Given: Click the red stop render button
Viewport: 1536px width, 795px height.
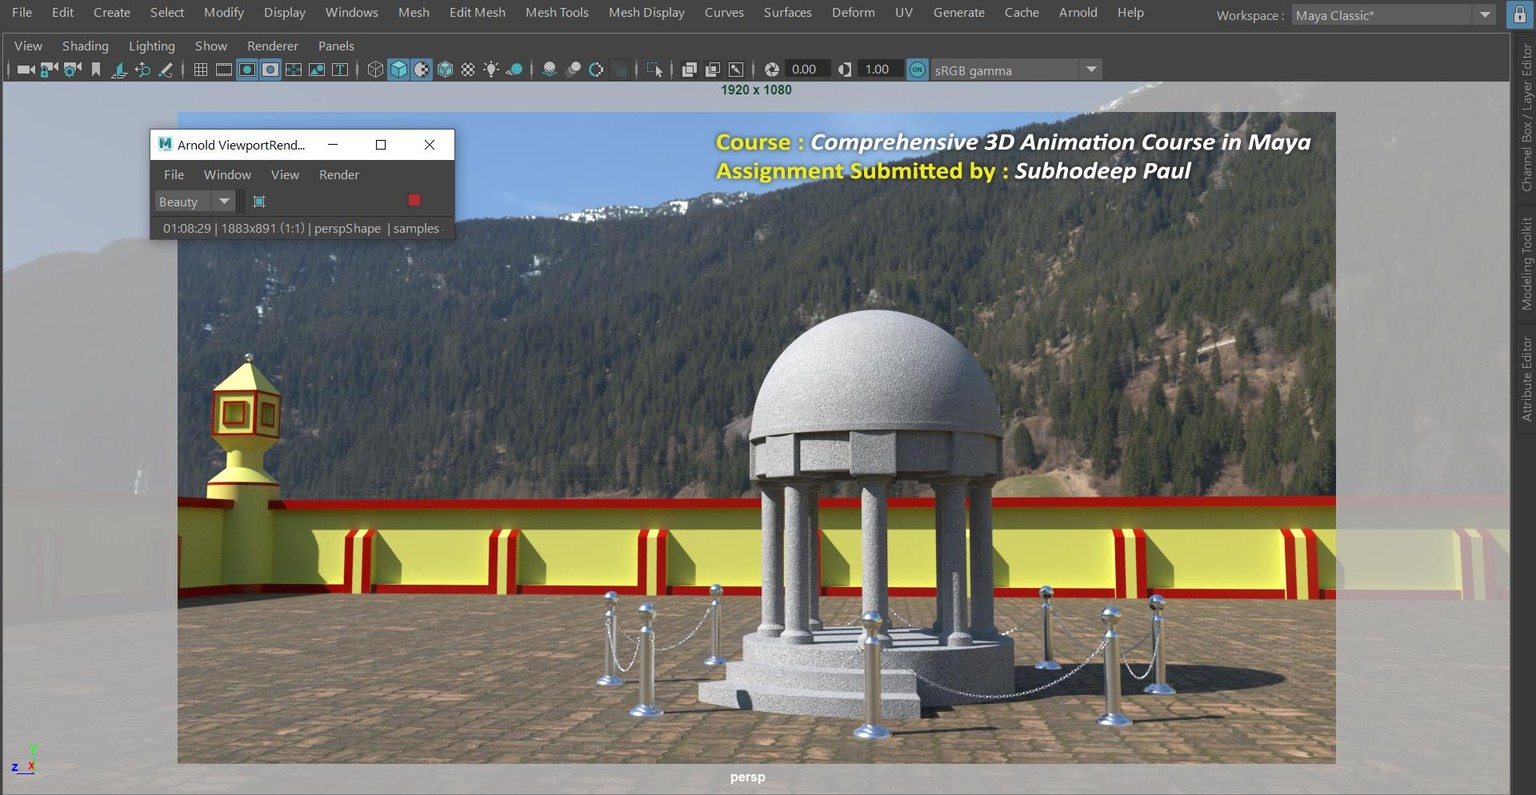Looking at the screenshot, I should (414, 200).
